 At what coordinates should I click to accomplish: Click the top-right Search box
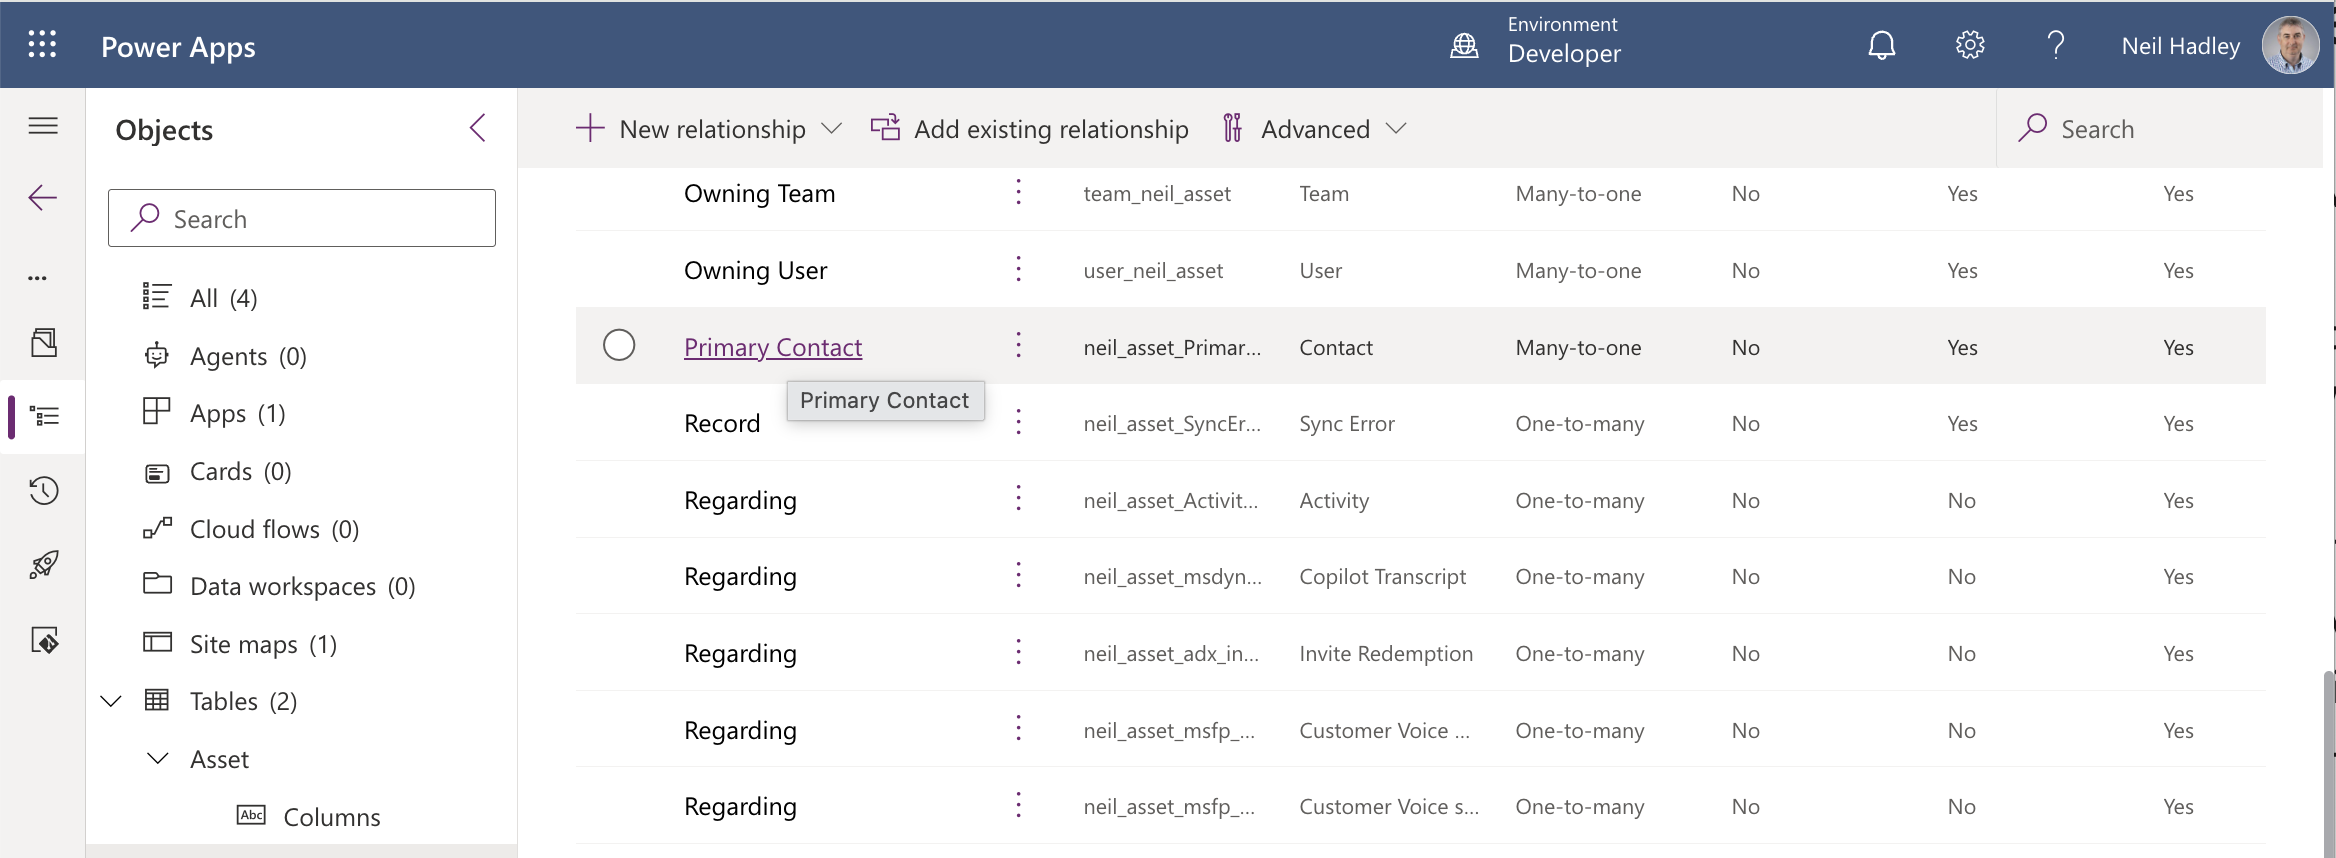[x=2160, y=128]
